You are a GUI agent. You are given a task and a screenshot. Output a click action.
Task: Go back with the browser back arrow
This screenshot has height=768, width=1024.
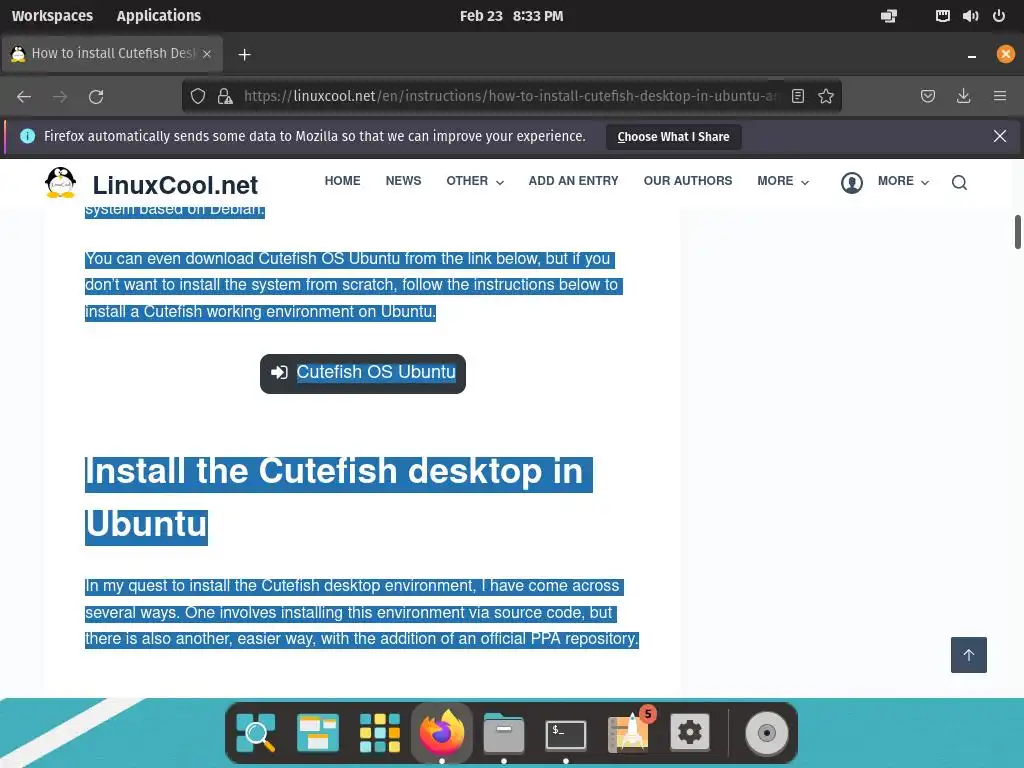pos(24,97)
